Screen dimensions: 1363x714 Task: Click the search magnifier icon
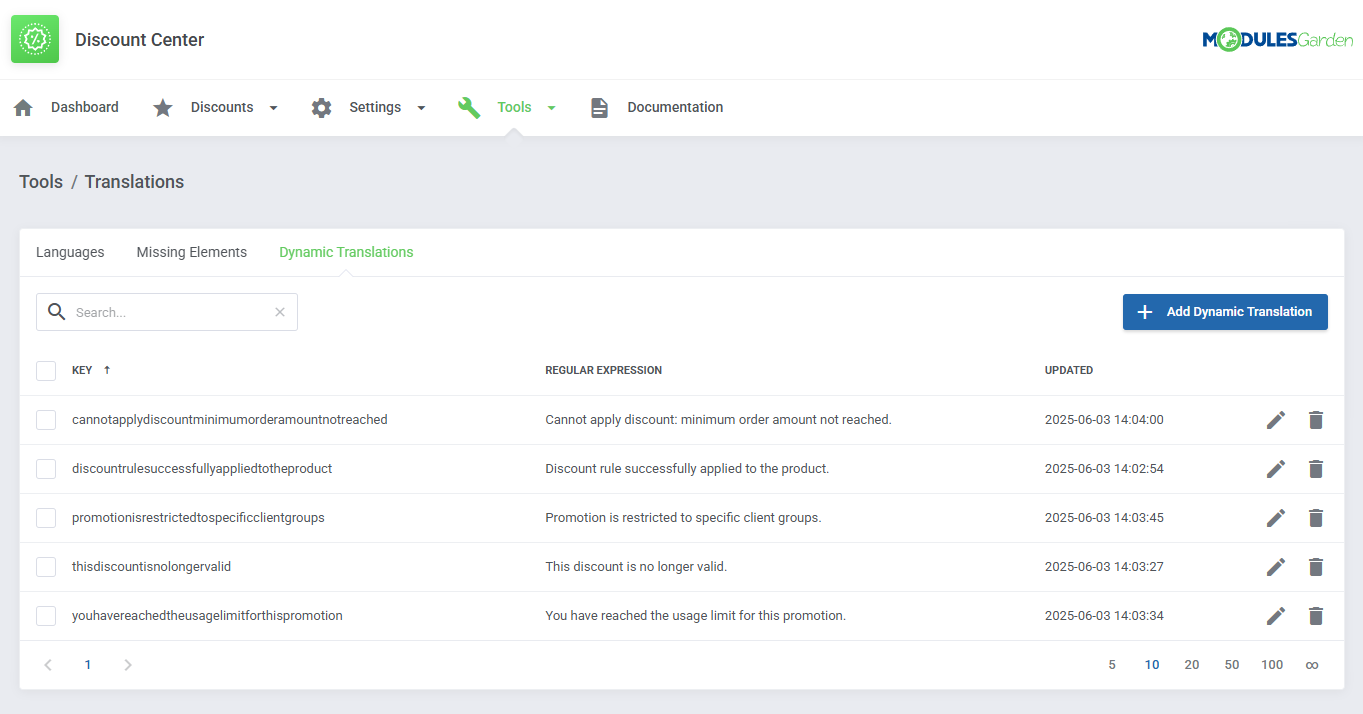tap(57, 311)
